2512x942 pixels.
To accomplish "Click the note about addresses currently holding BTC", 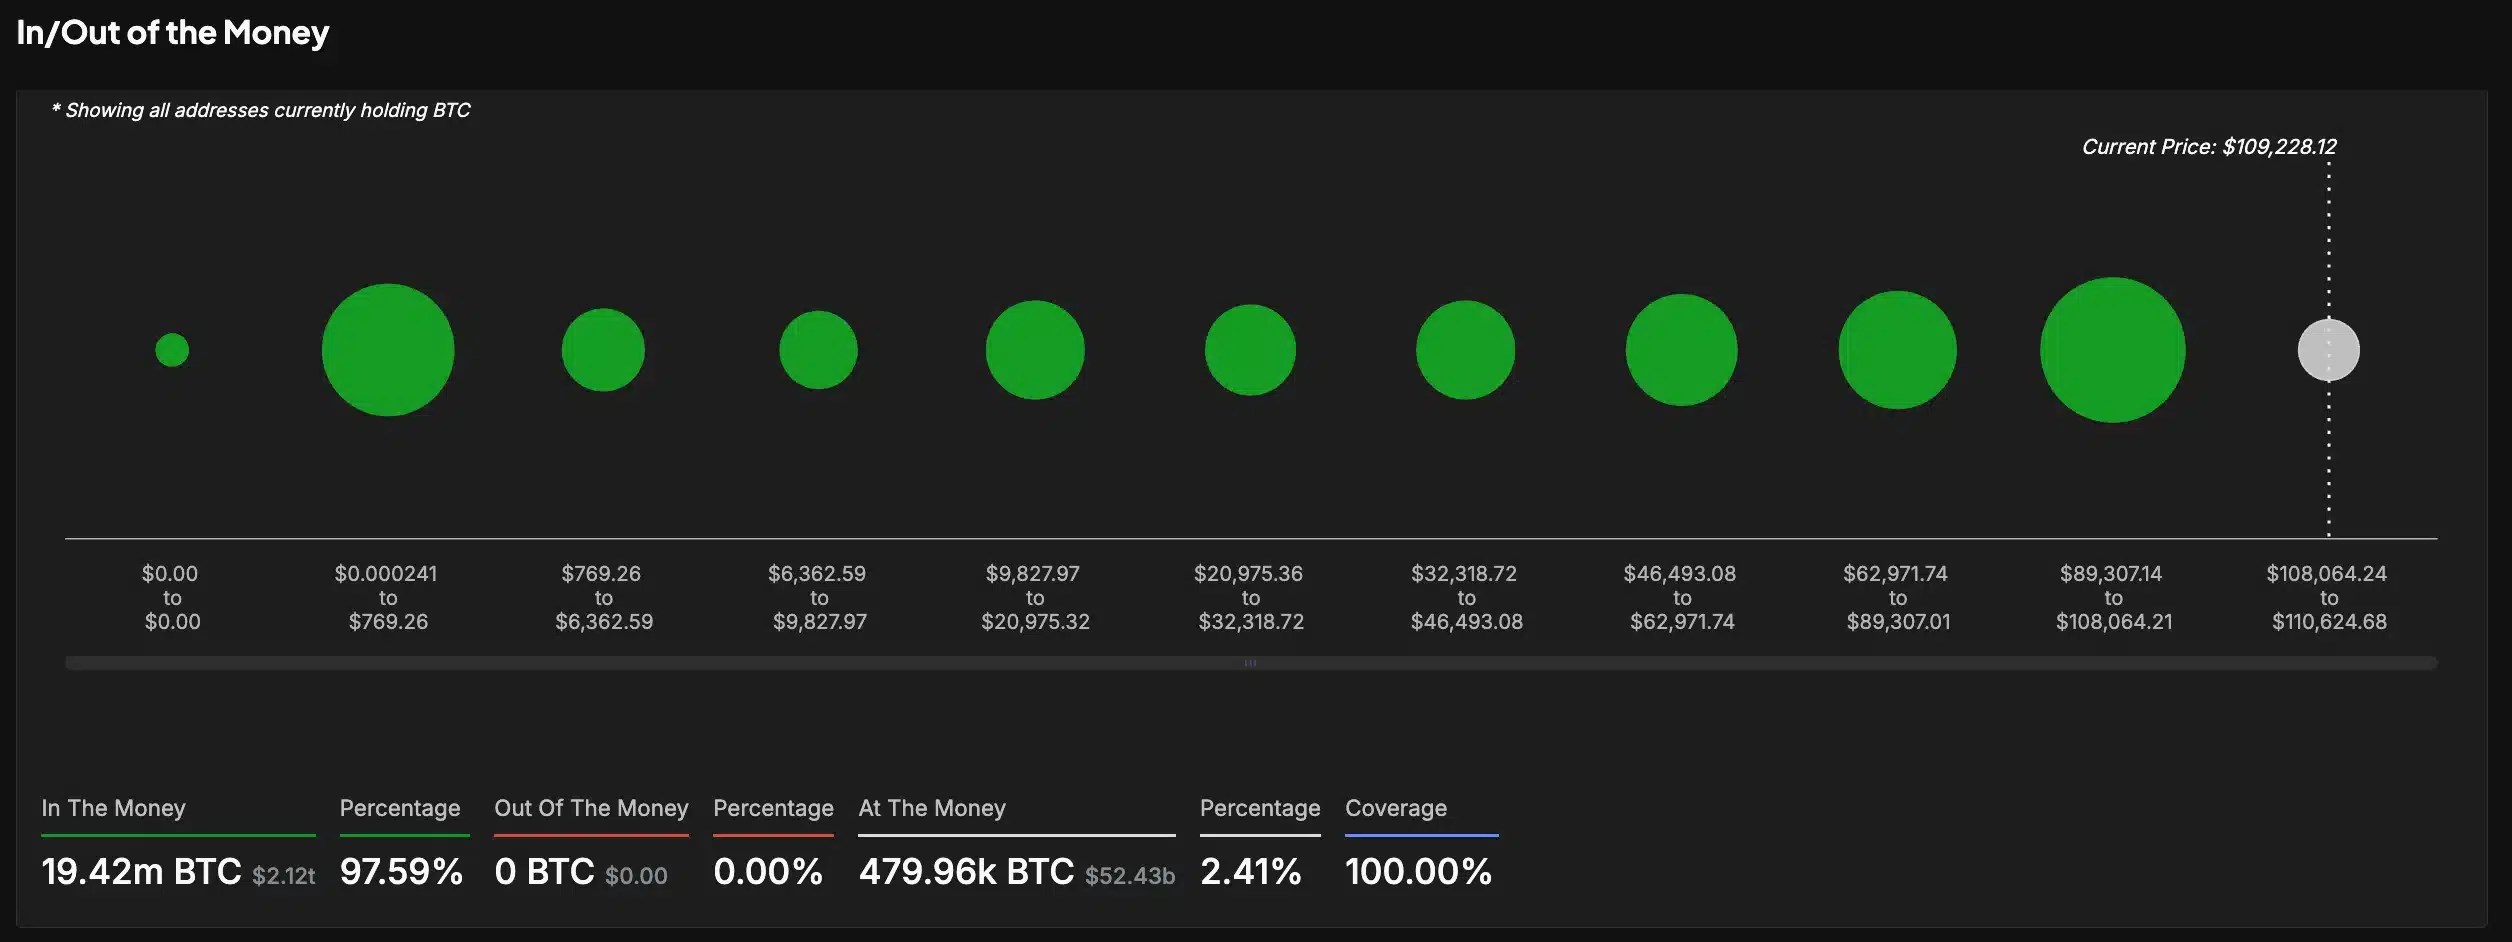I will pos(262,110).
